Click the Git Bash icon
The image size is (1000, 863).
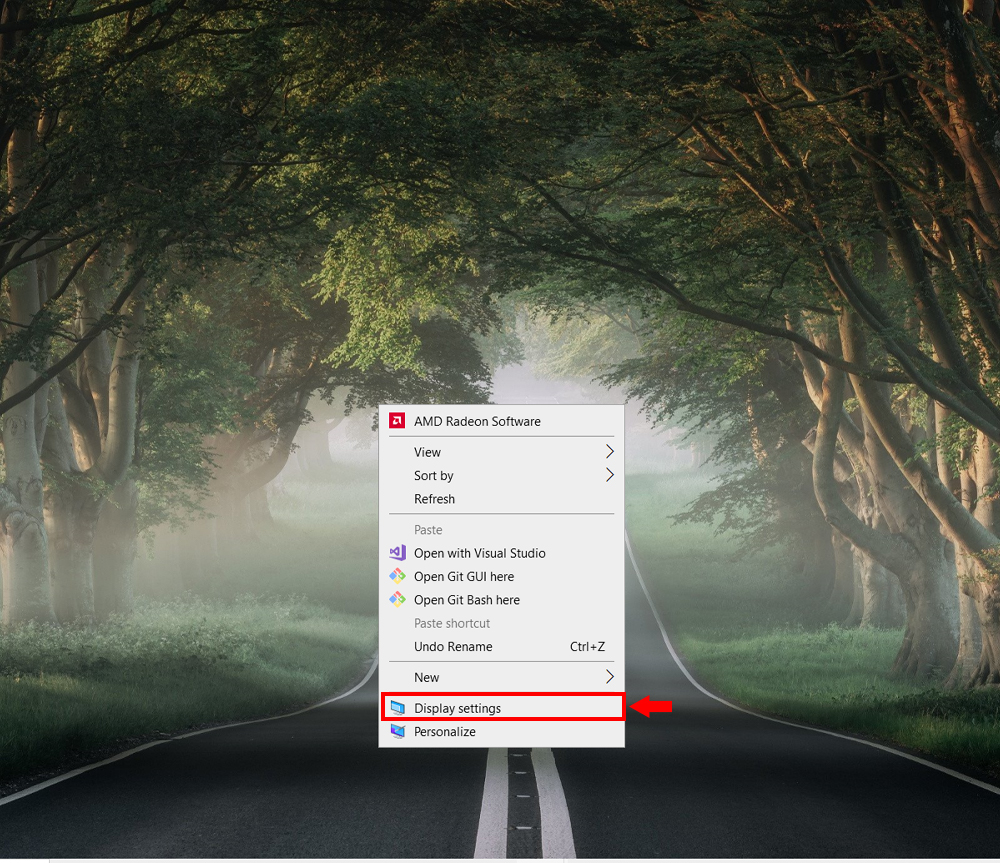point(397,600)
